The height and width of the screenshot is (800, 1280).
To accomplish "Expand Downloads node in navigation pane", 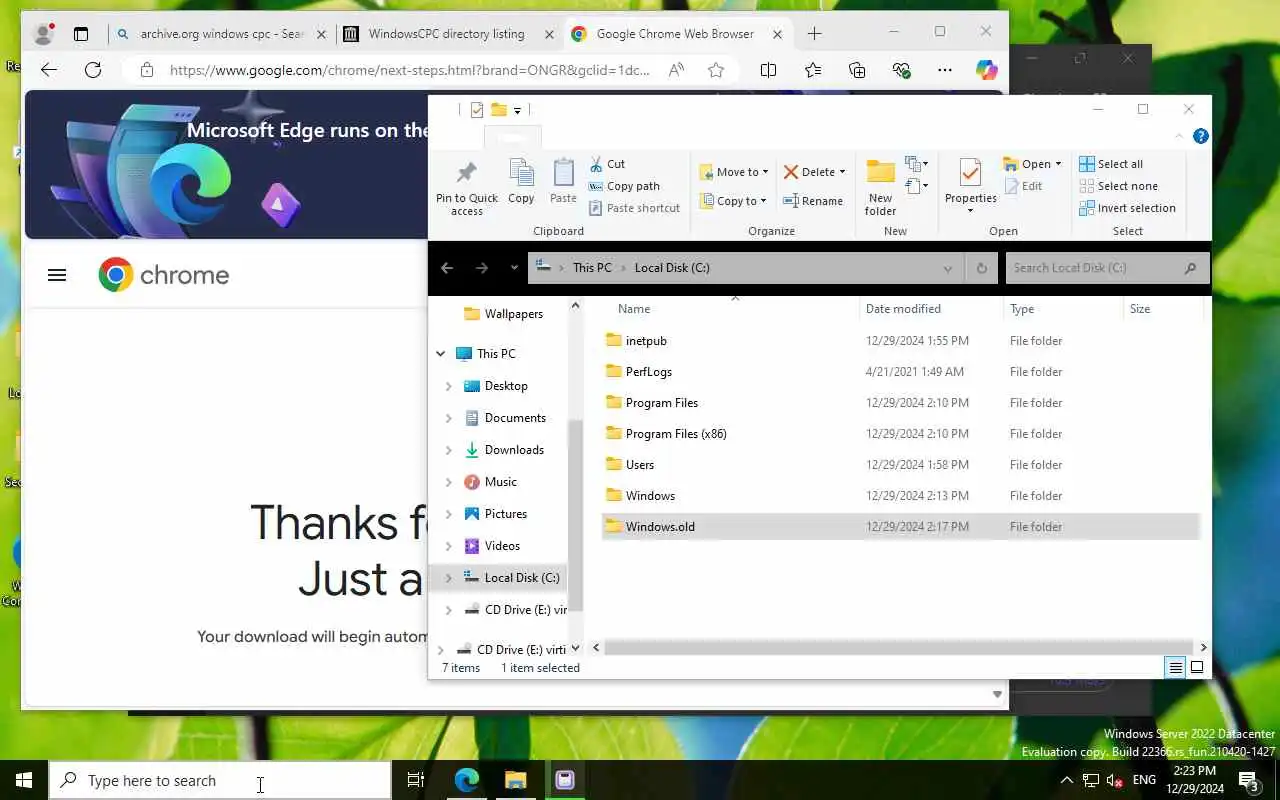I will click(x=449, y=450).
